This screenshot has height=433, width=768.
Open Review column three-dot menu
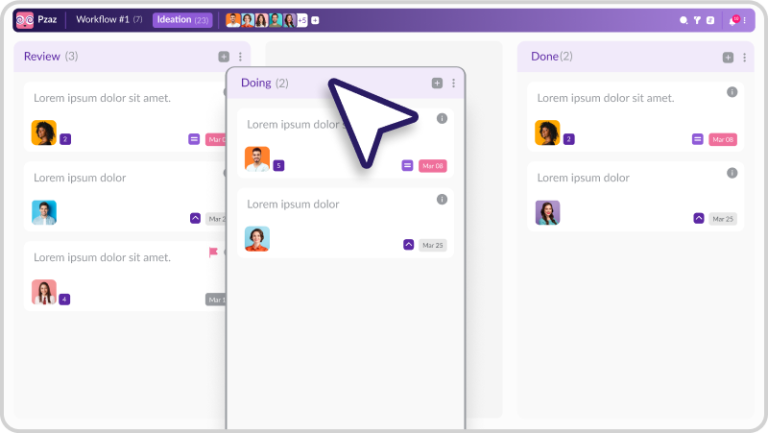[x=240, y=57]
